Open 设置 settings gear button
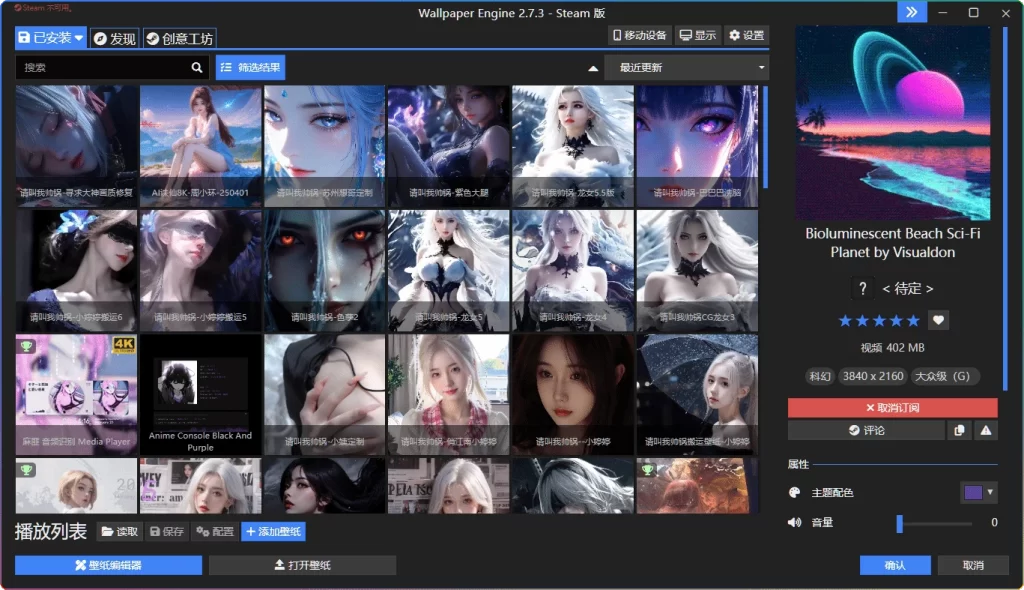Viewport: 1024px width, 590px height. pyautogui.click(x=746, y=36)
